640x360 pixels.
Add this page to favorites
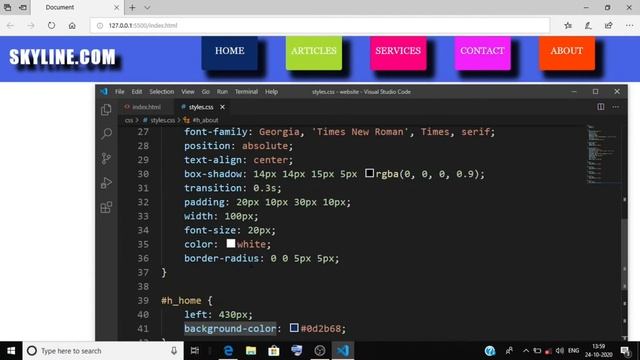point(568,25)
